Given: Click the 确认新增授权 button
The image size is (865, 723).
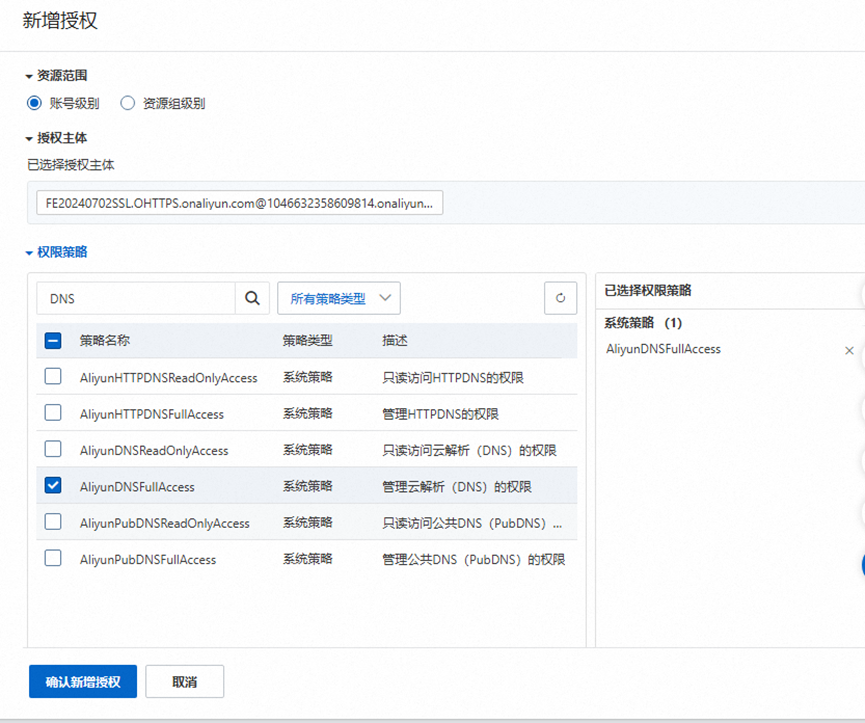Looking at the screenshot, I should 83,682.
